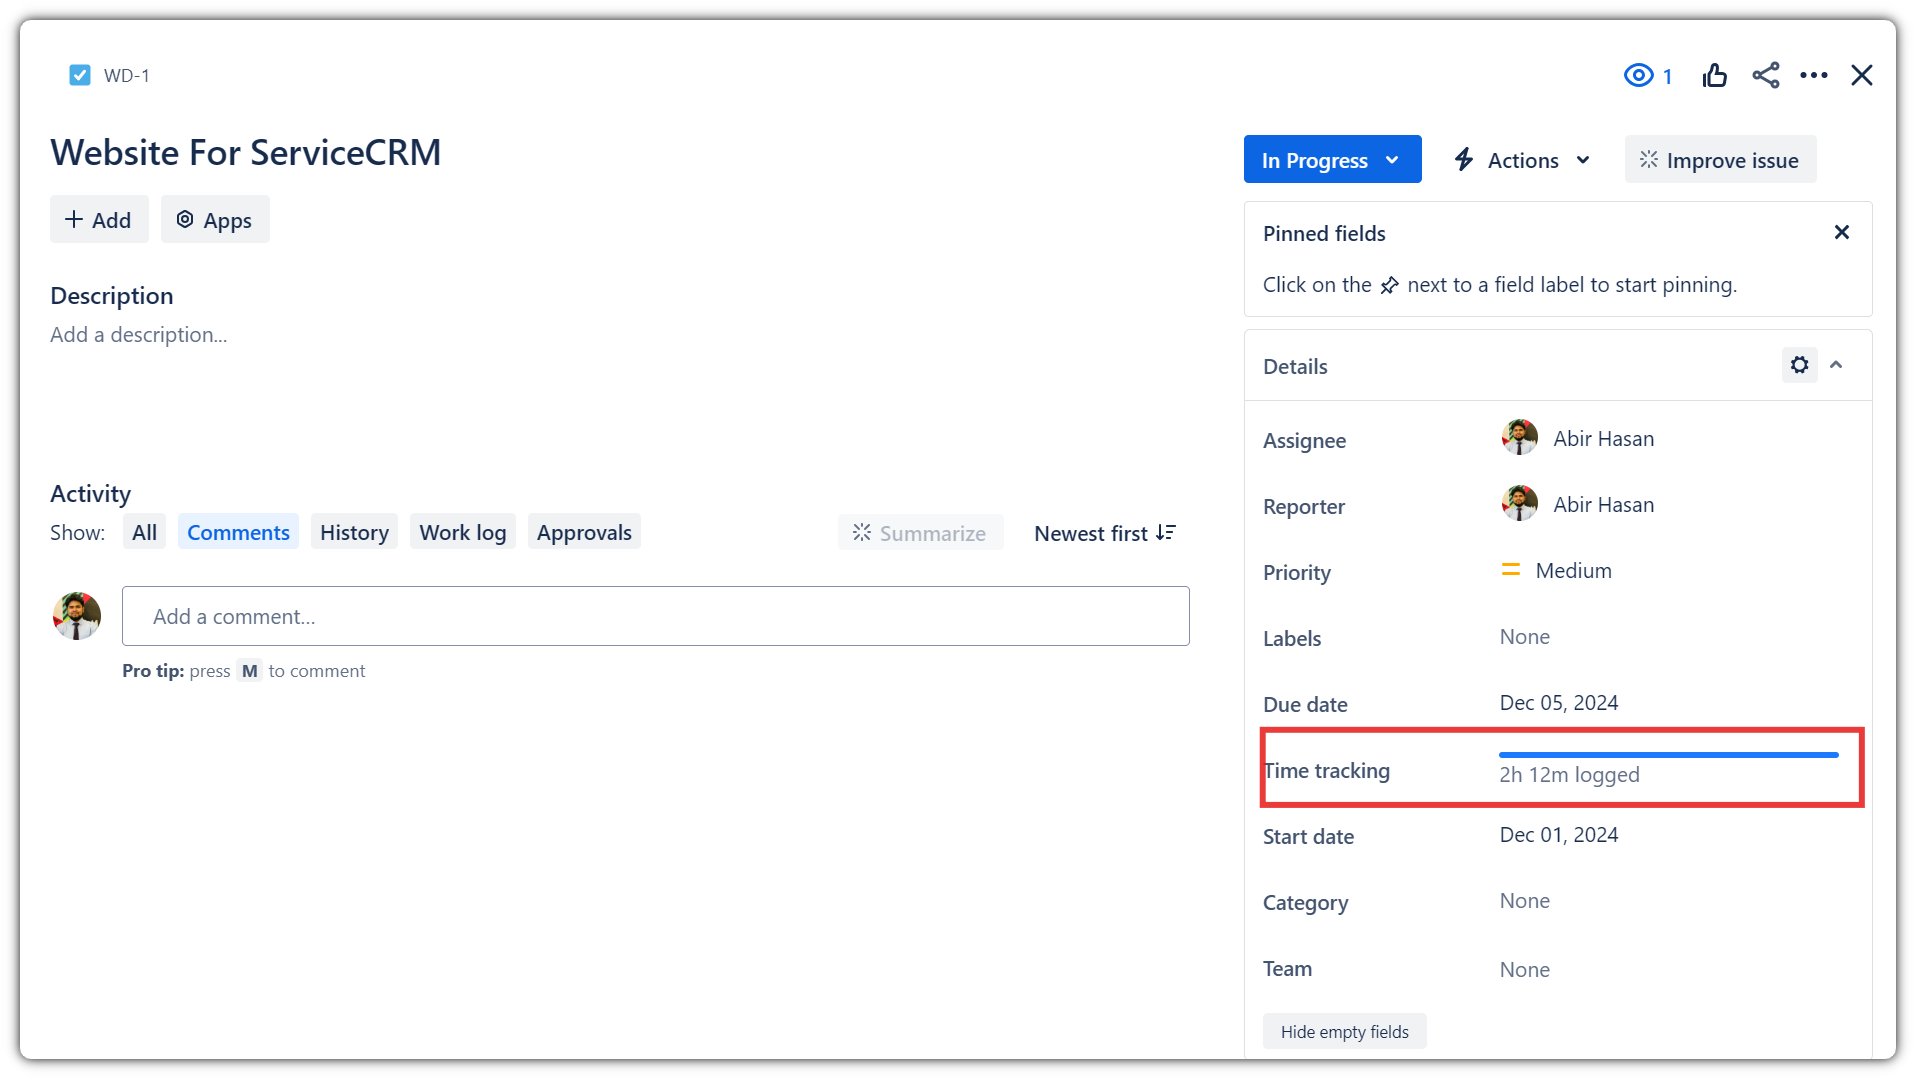Click the Assignee Abir Hasan value
The image size is (1916, 1079).
click(1603, 438)
